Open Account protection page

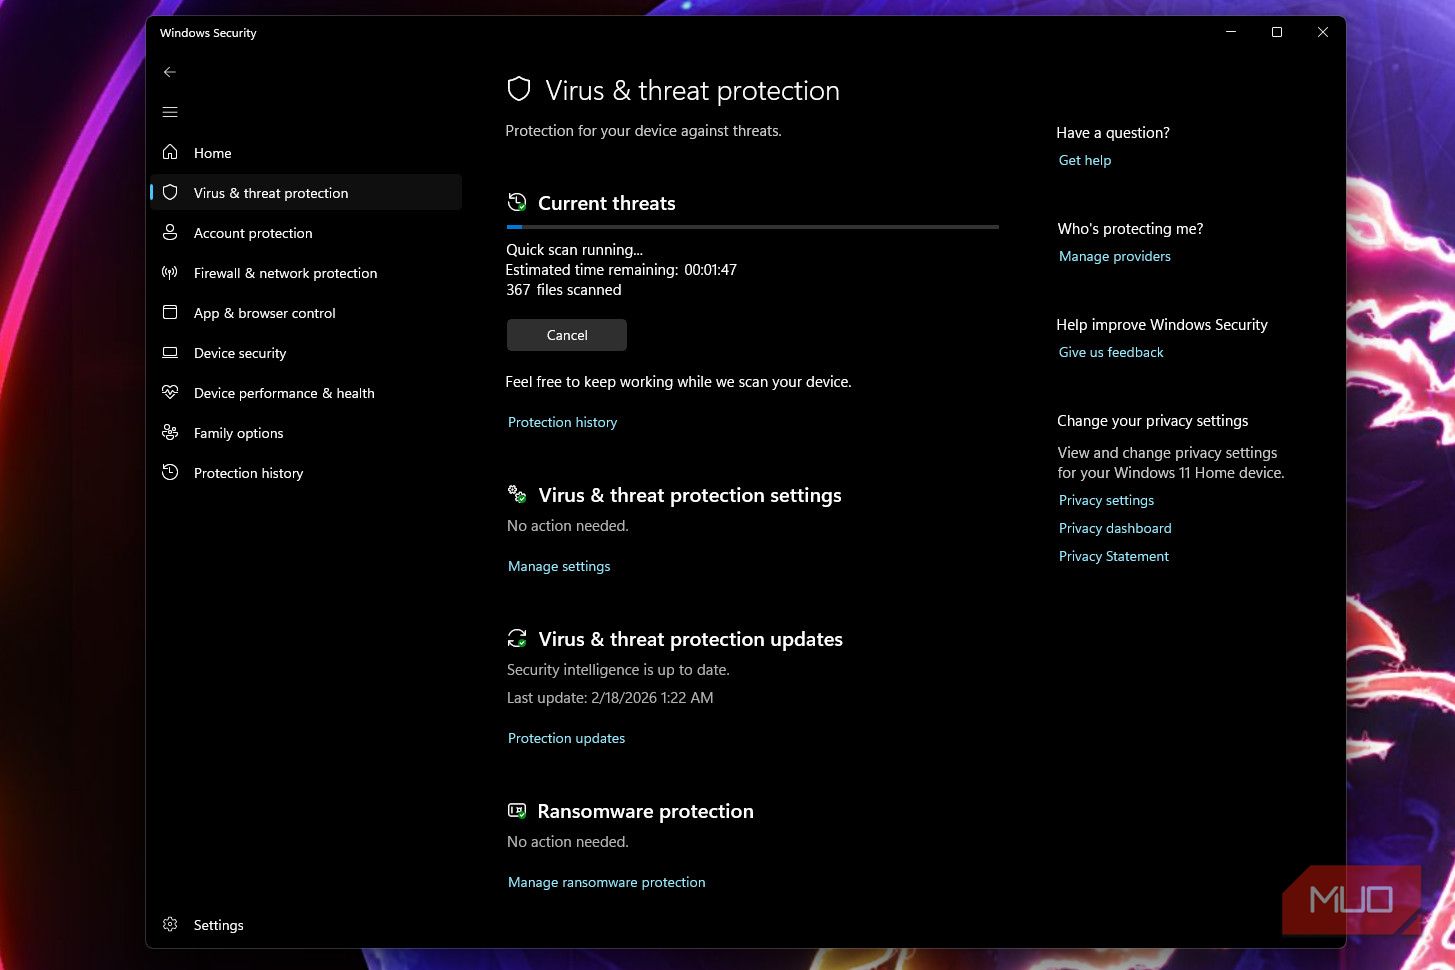coord(306,232)
